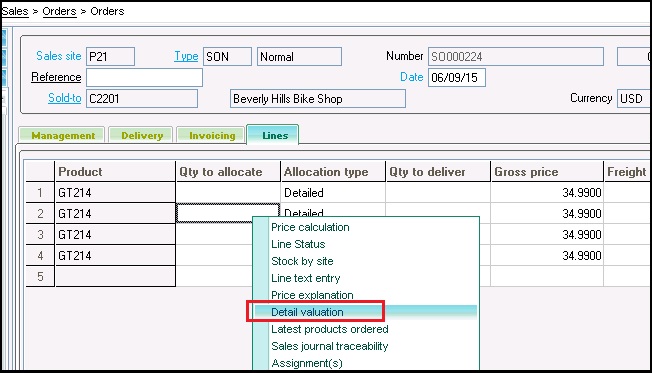Open Price explanation from the menu
The height and width of the screenshot is (373, 652).
312,295
